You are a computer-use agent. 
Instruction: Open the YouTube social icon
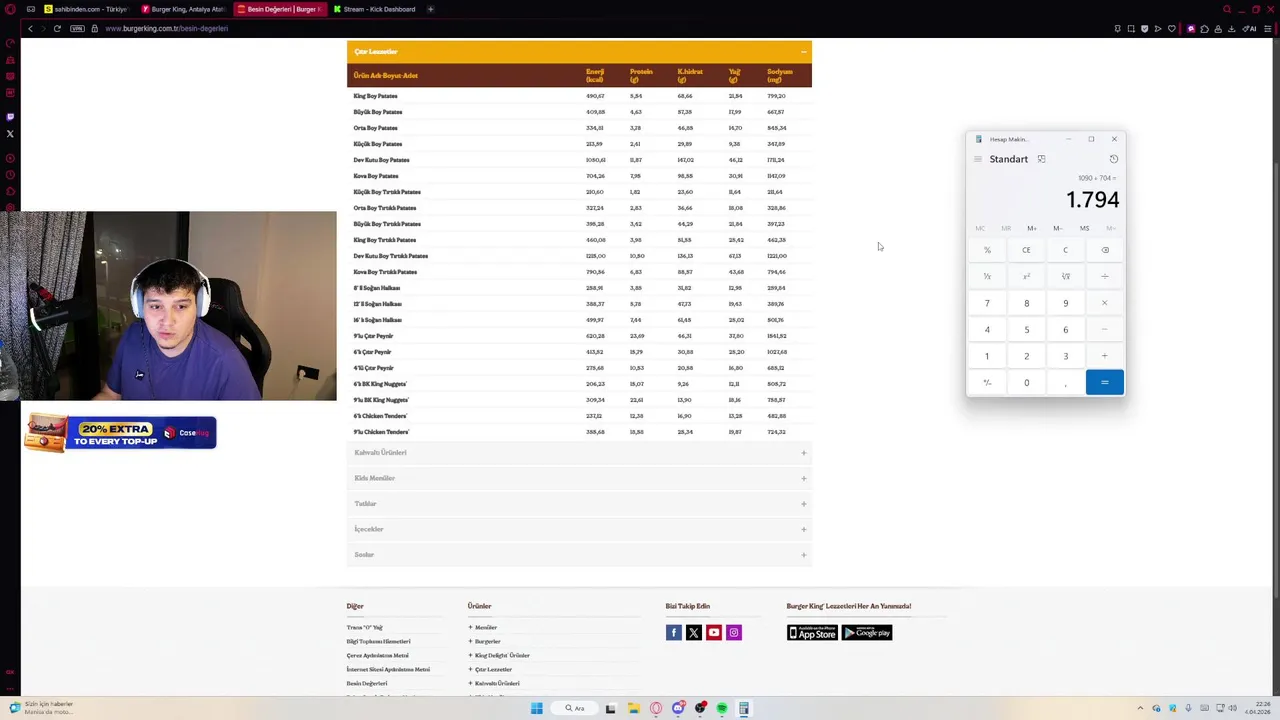(x=714, y=632)
